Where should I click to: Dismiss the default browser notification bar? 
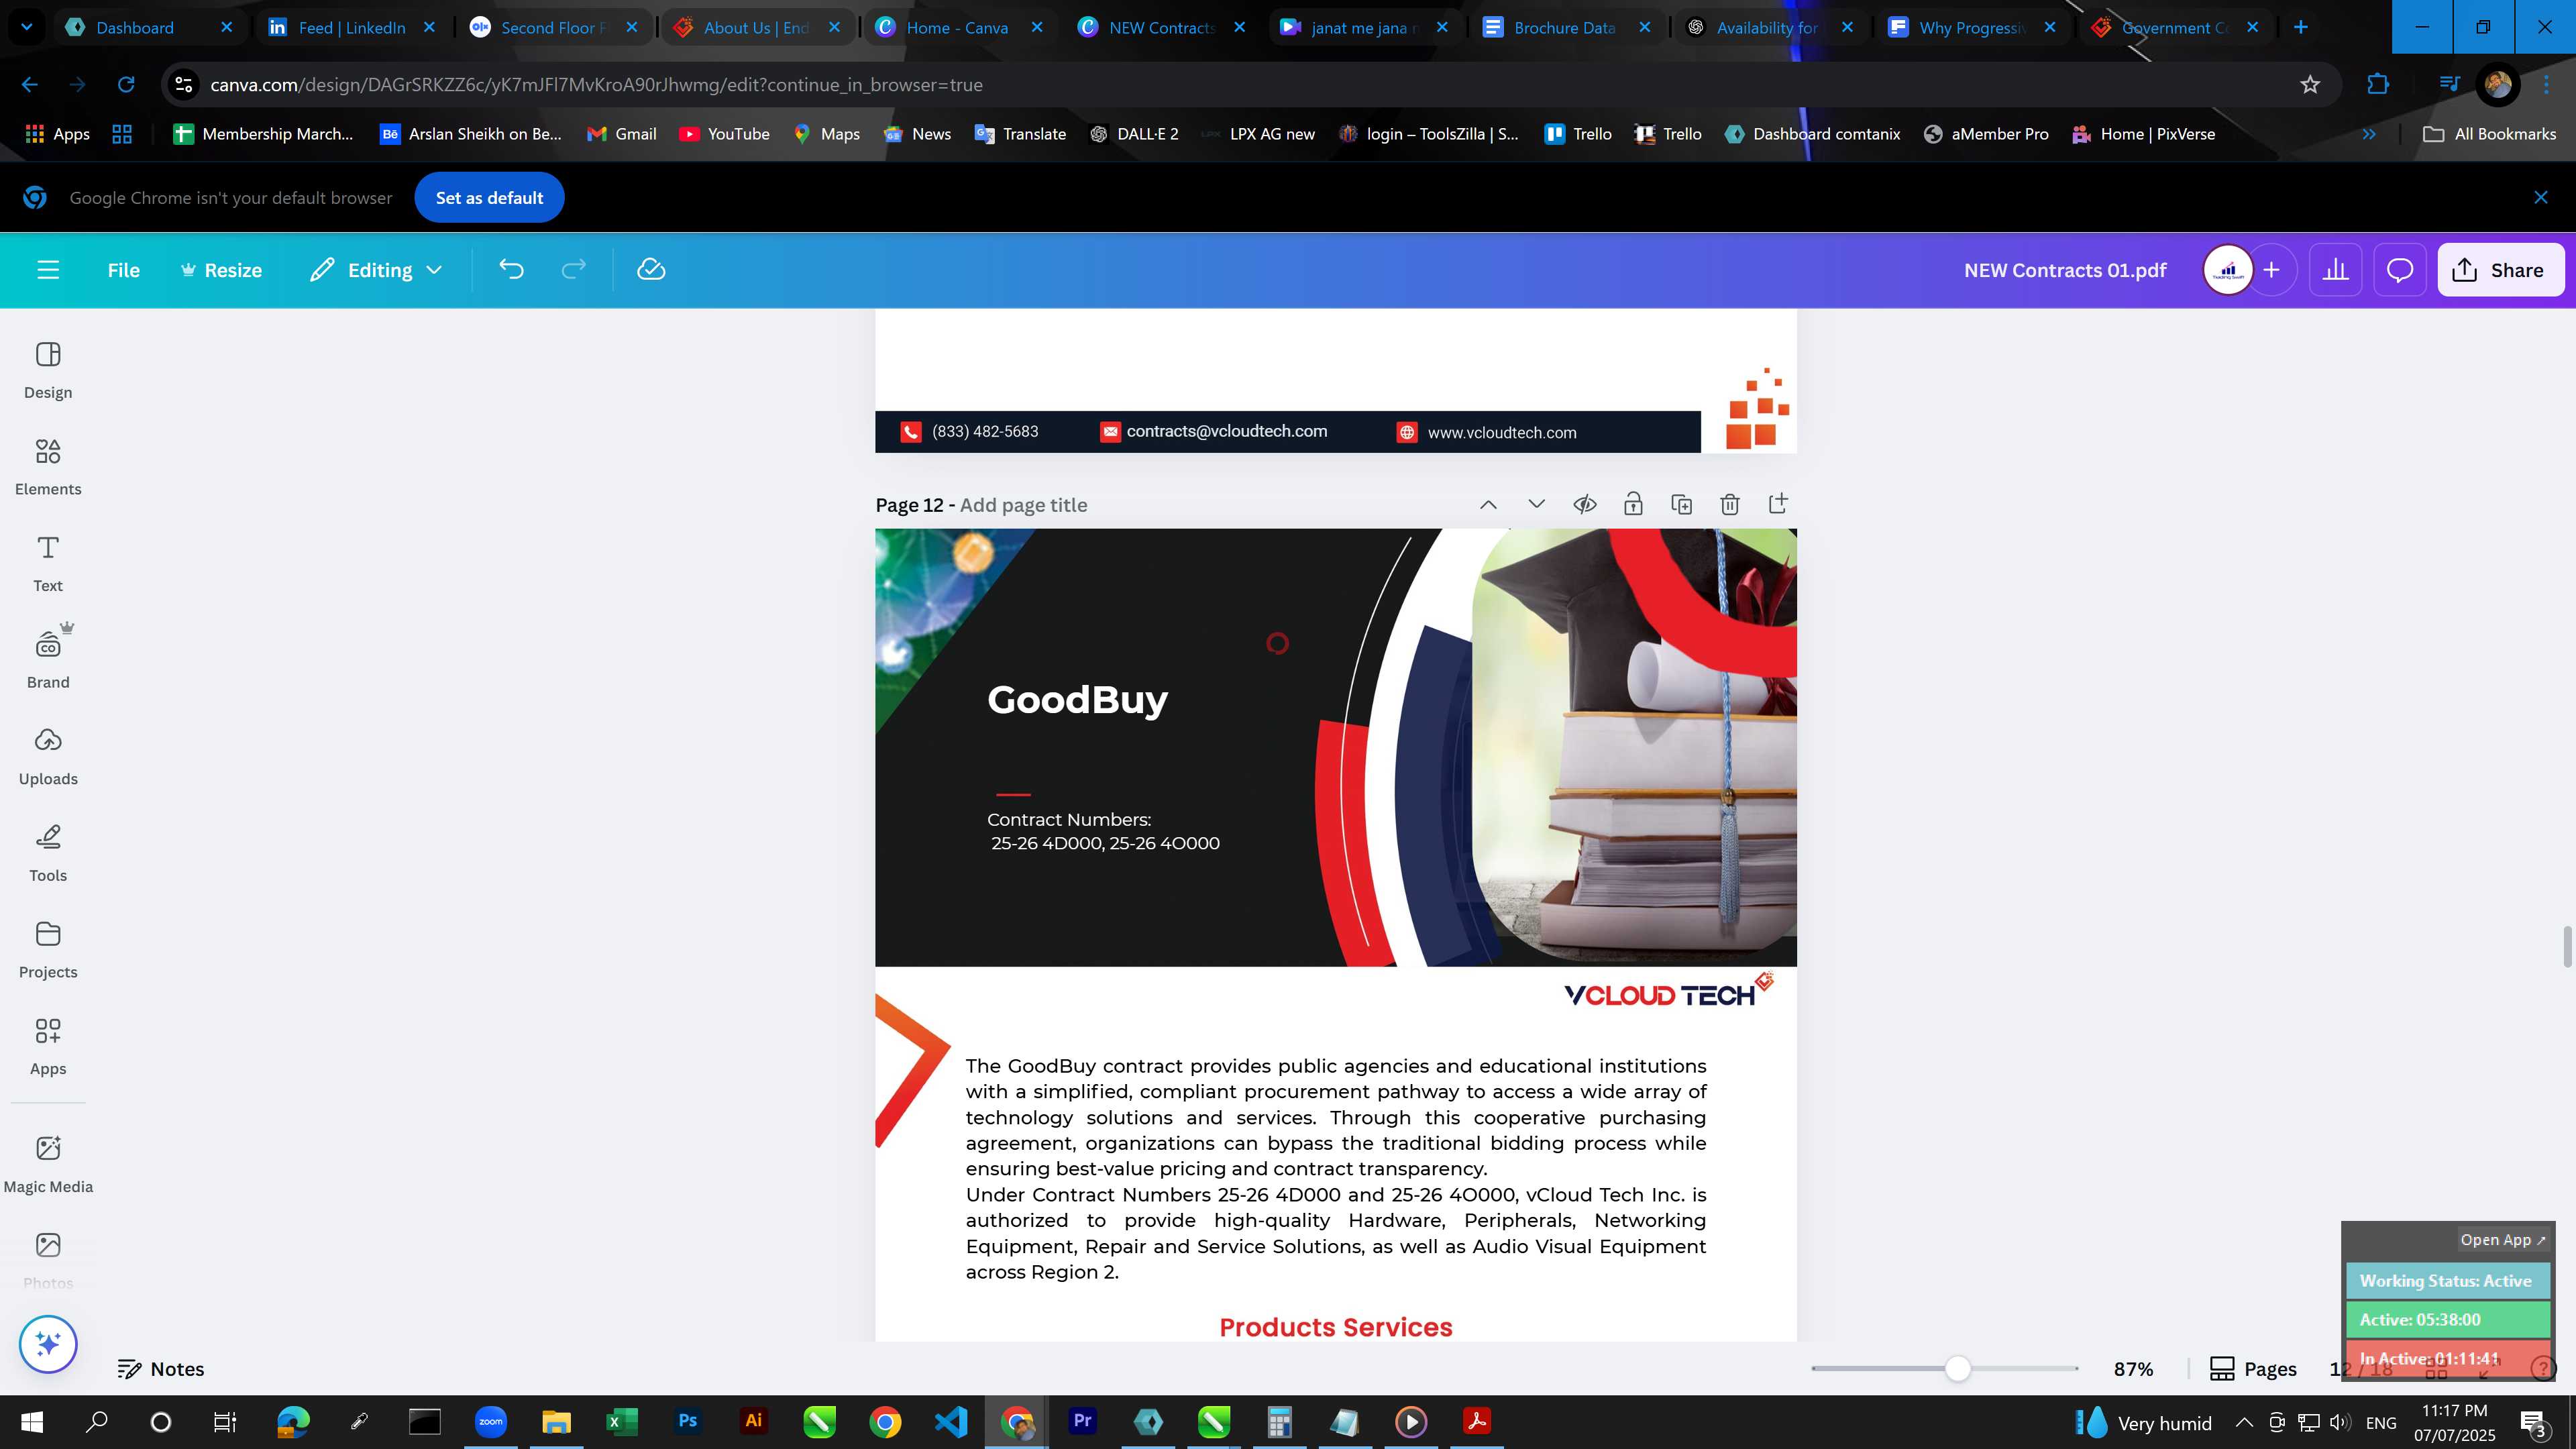2540,198
